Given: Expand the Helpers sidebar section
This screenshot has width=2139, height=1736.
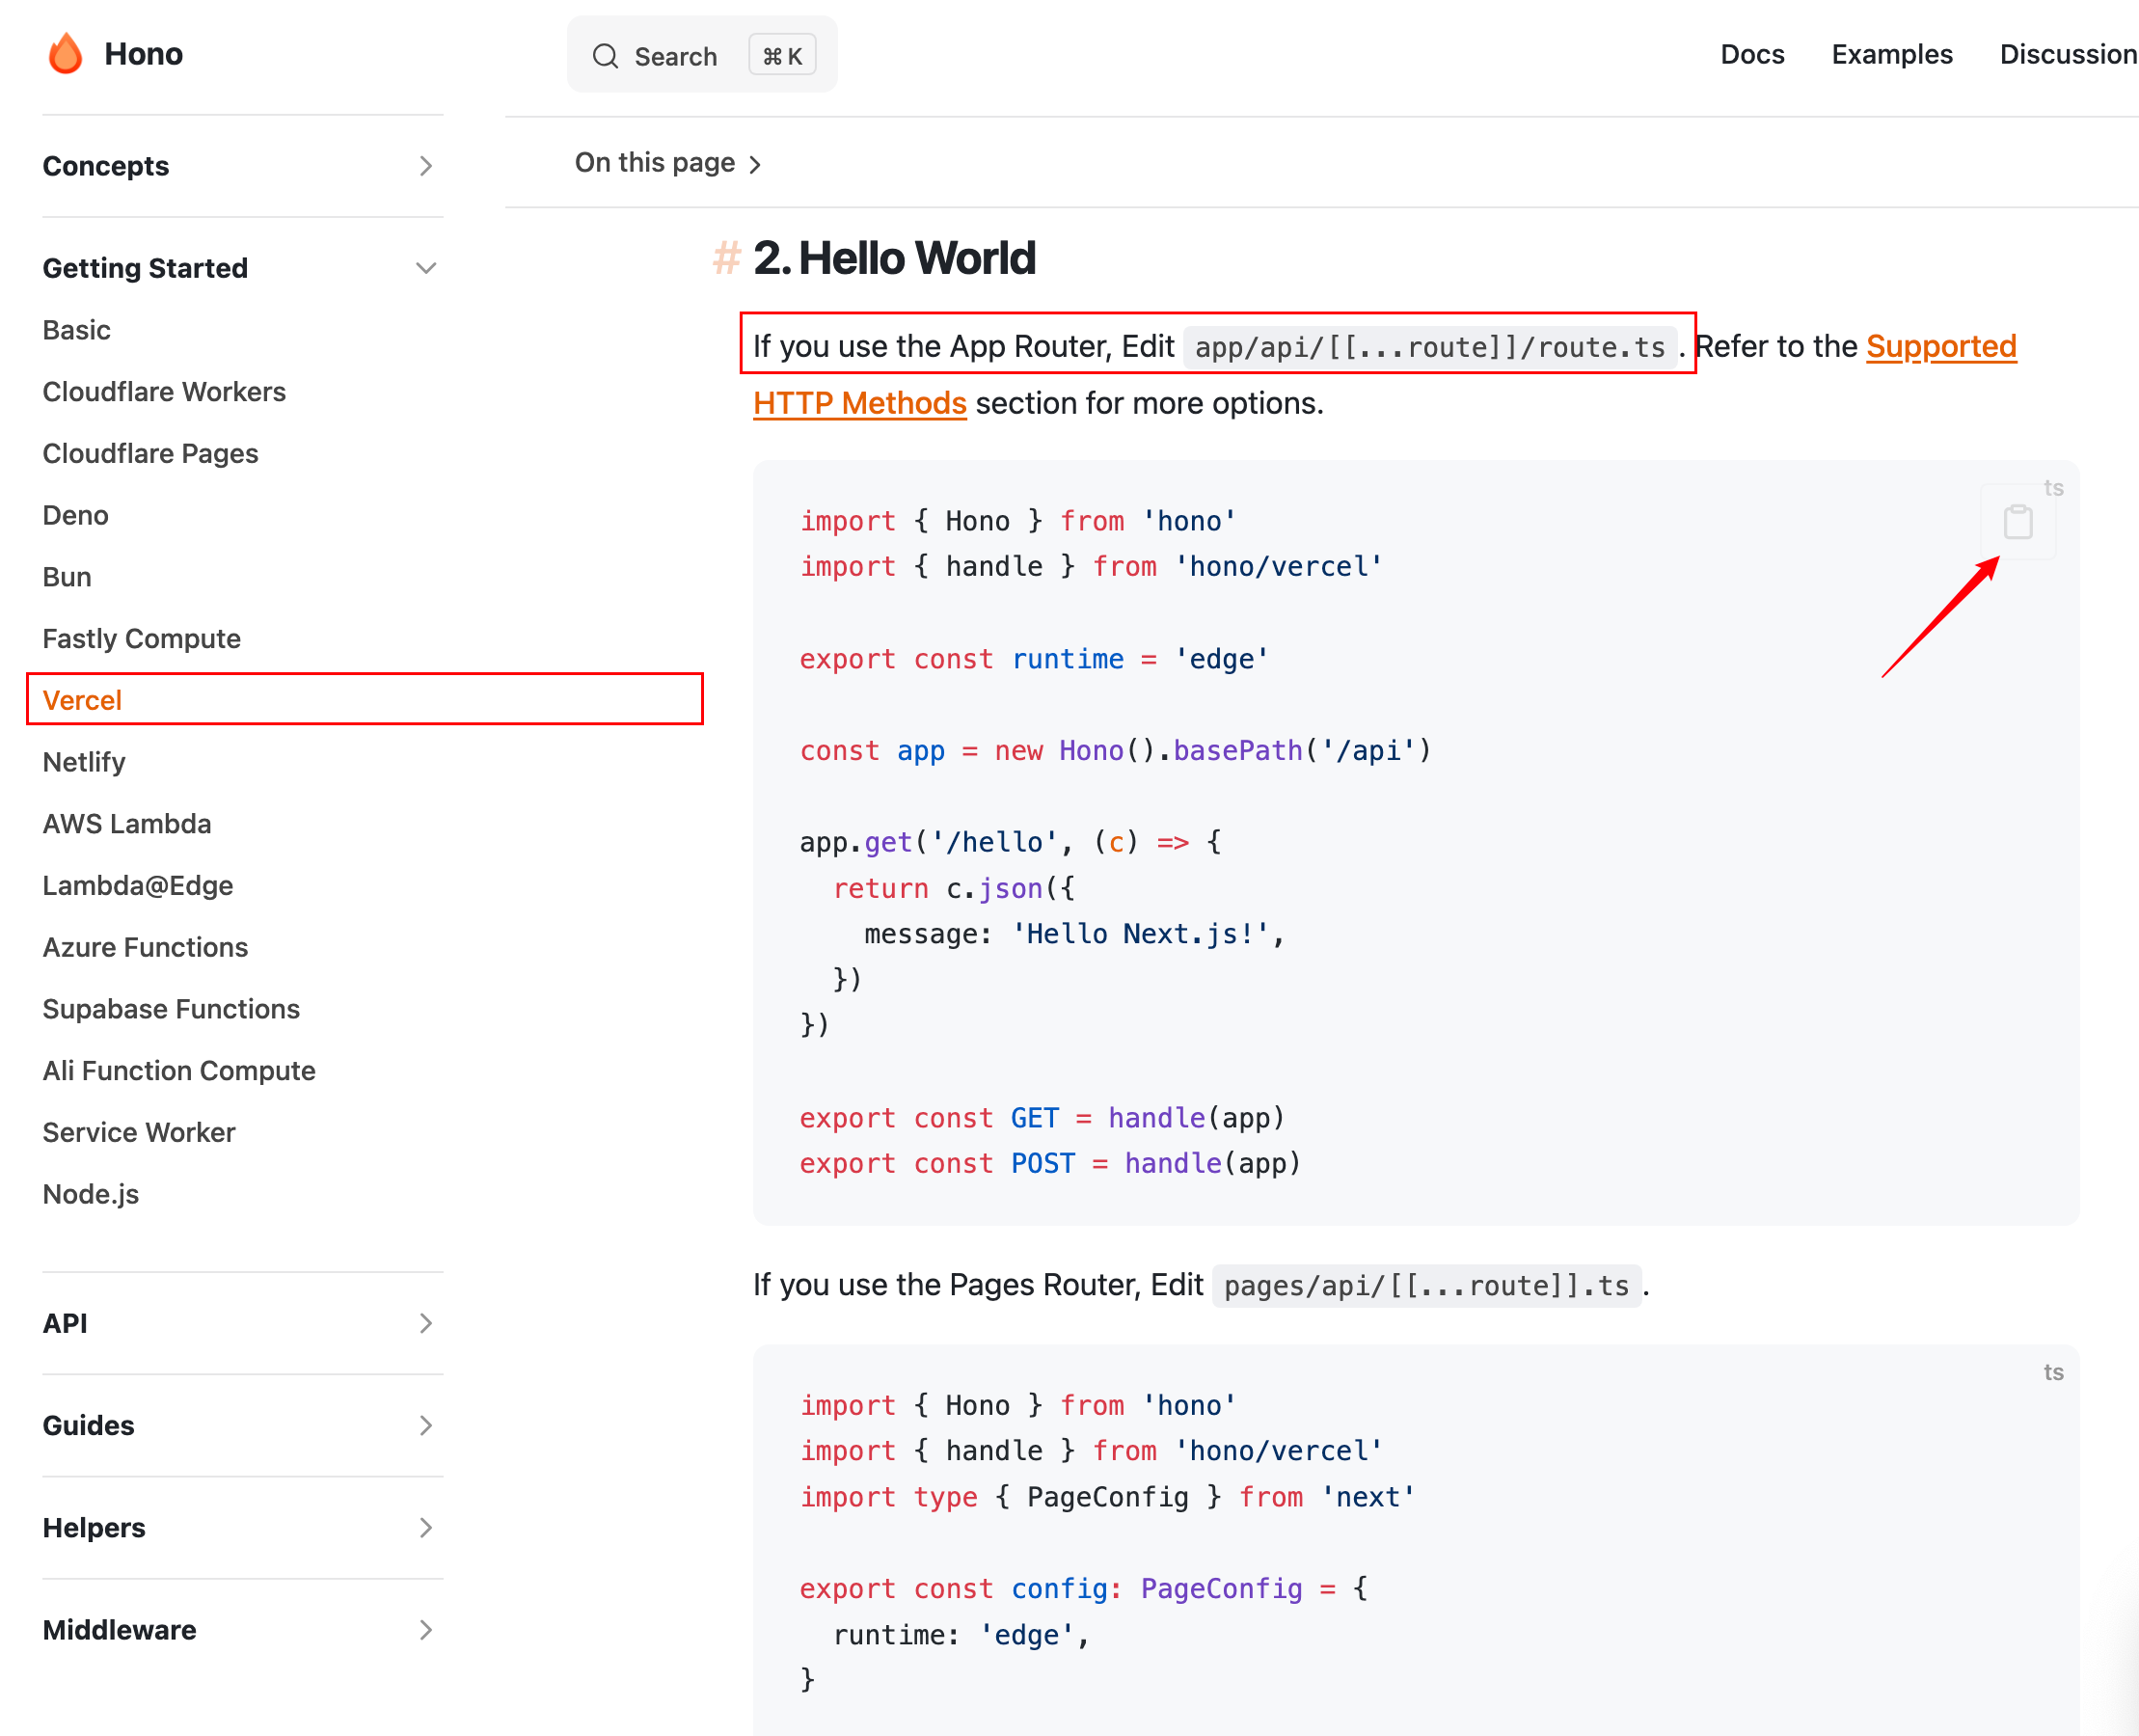Looking at the screenshot, I should pos(425,1527).
